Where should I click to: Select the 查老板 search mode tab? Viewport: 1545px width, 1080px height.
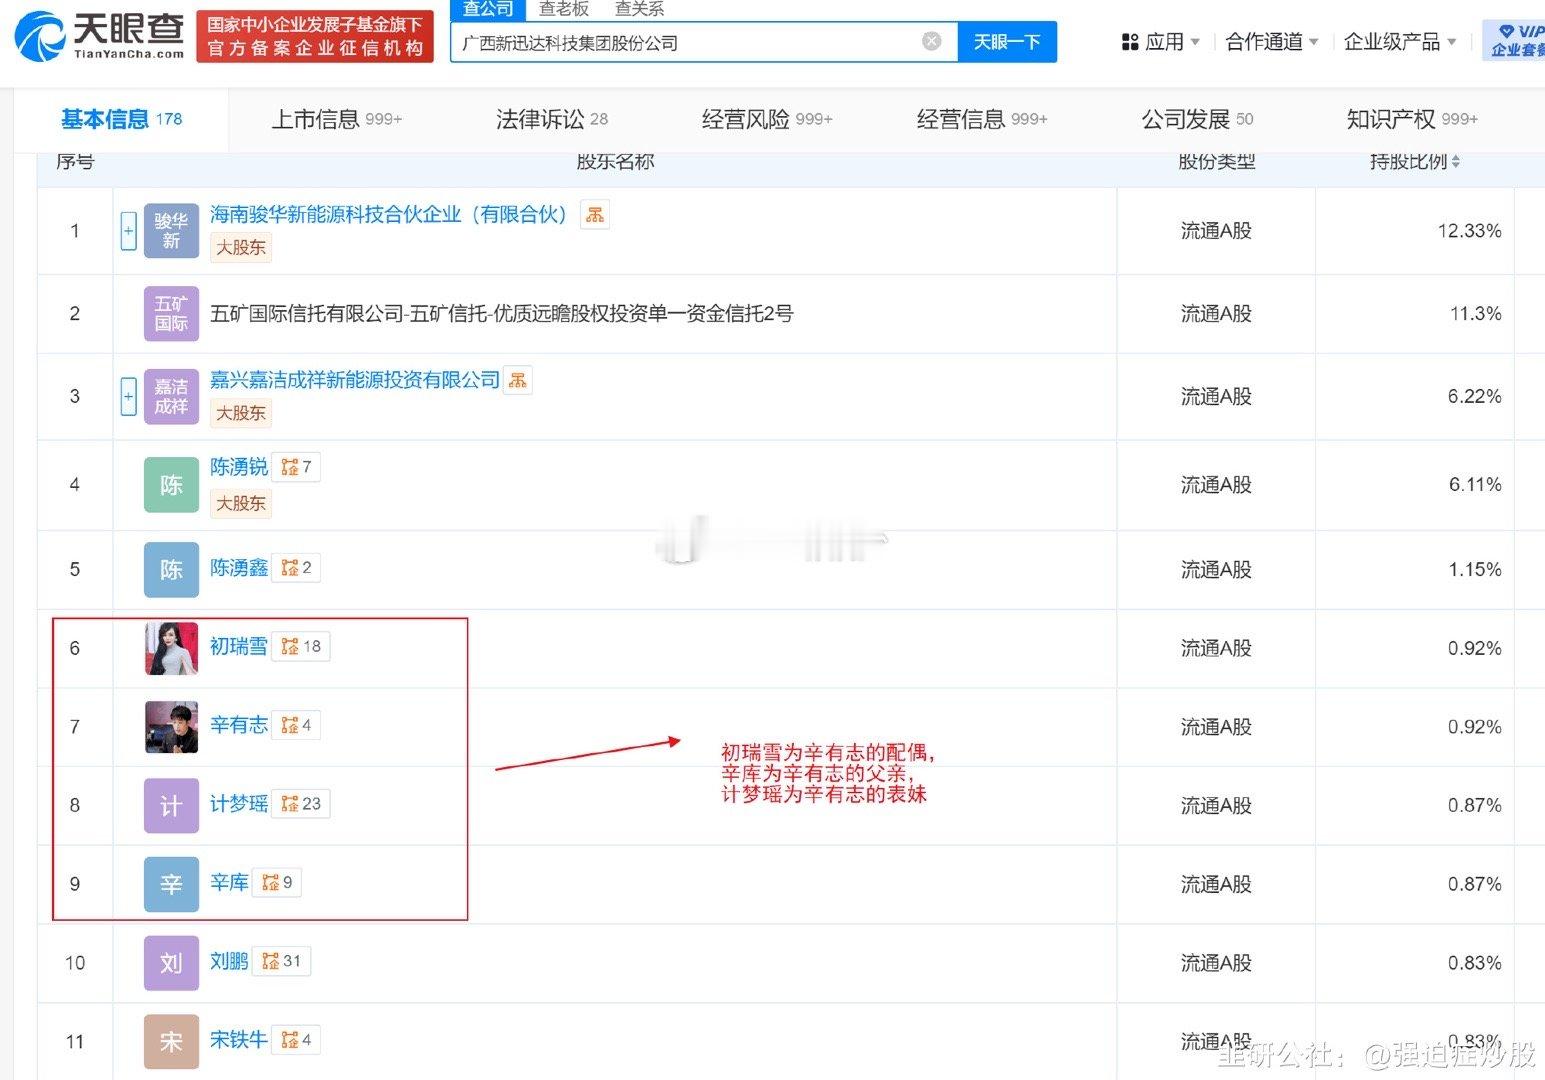point(564,9)
